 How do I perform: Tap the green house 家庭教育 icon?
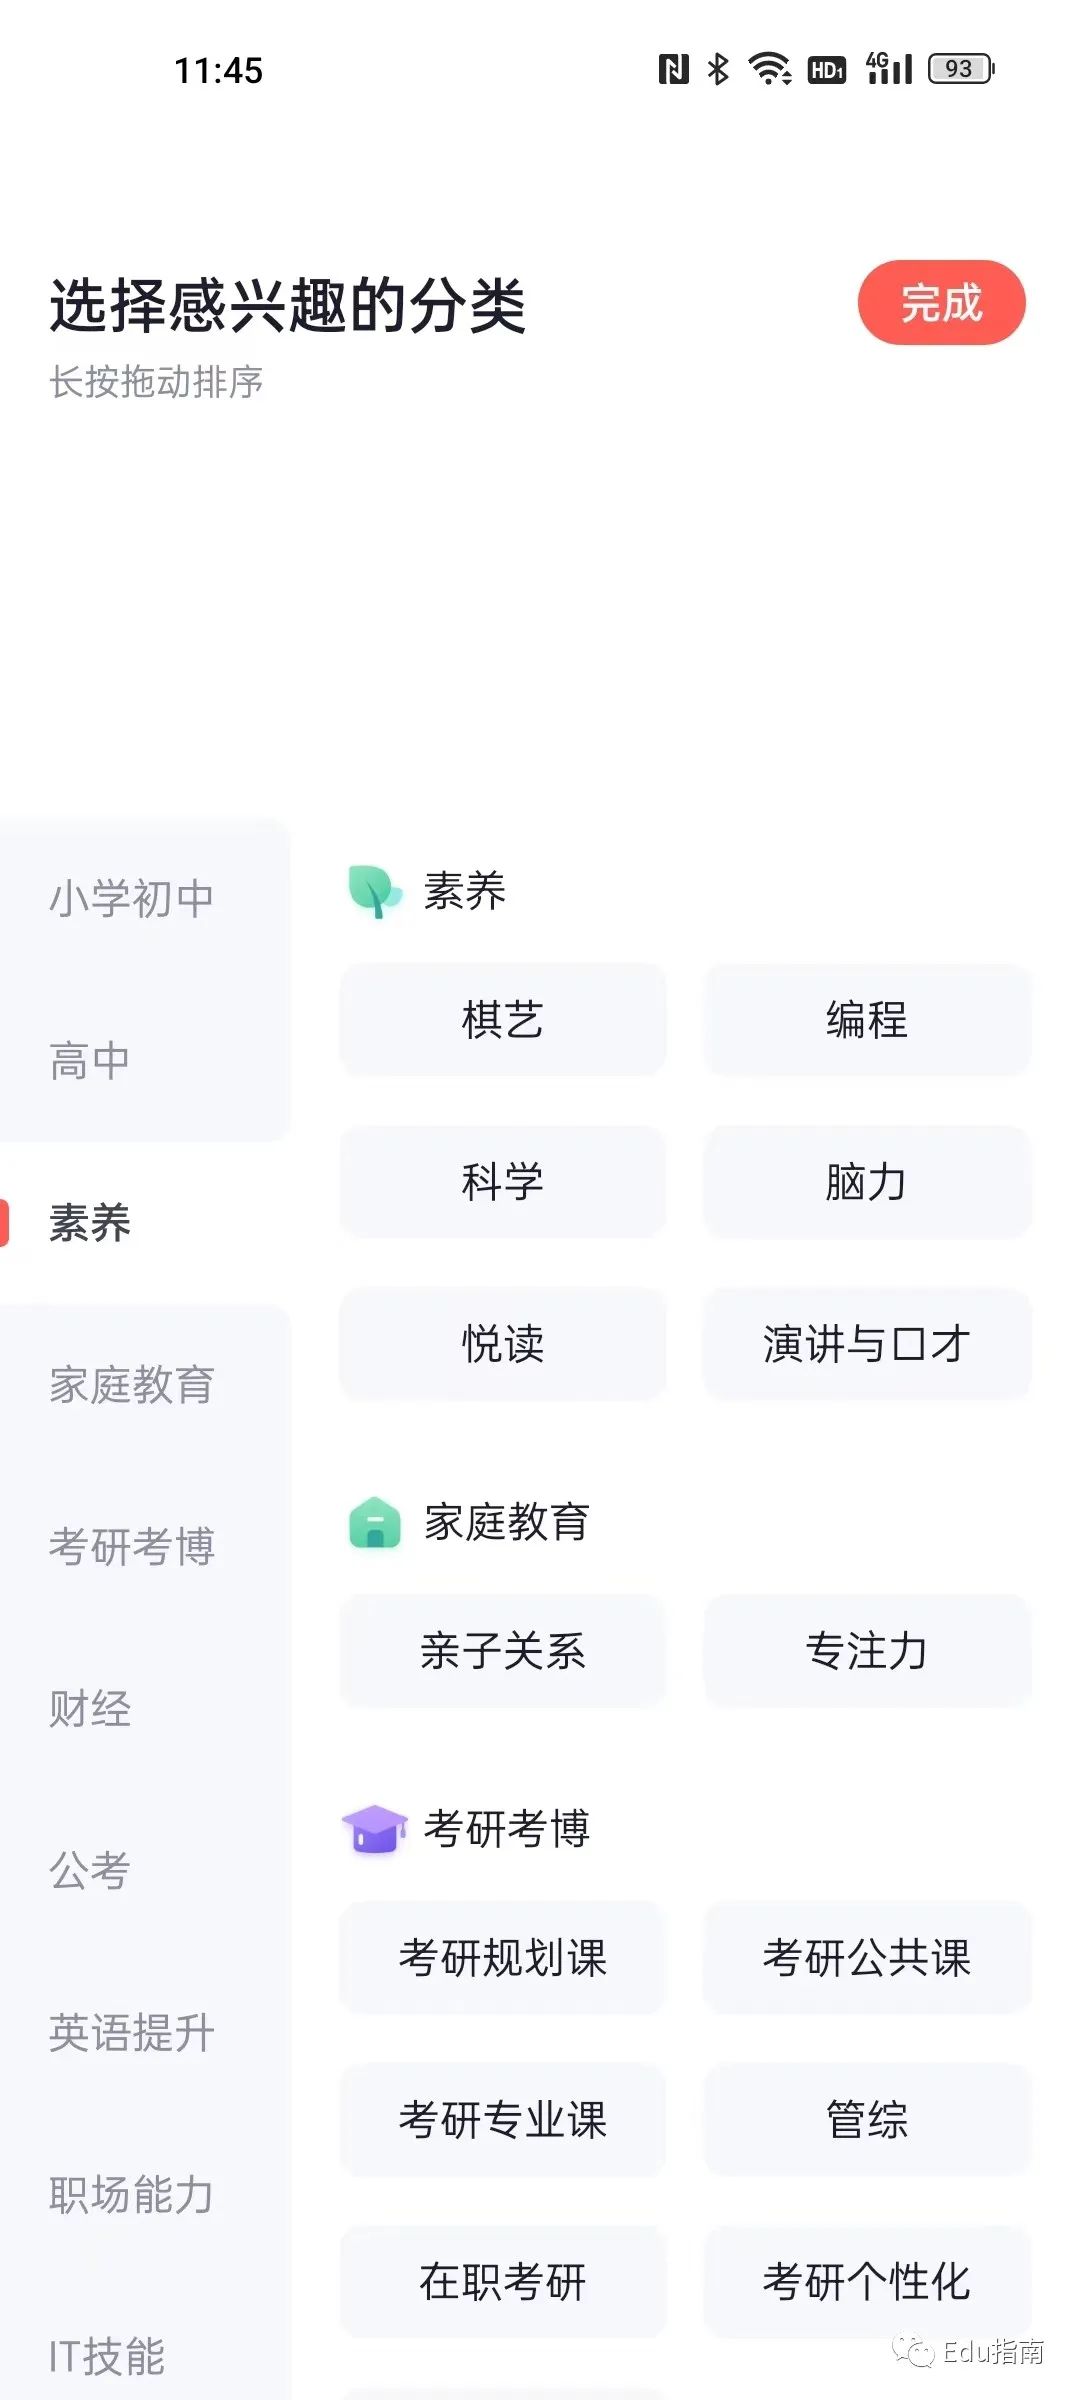[375, 1523]
